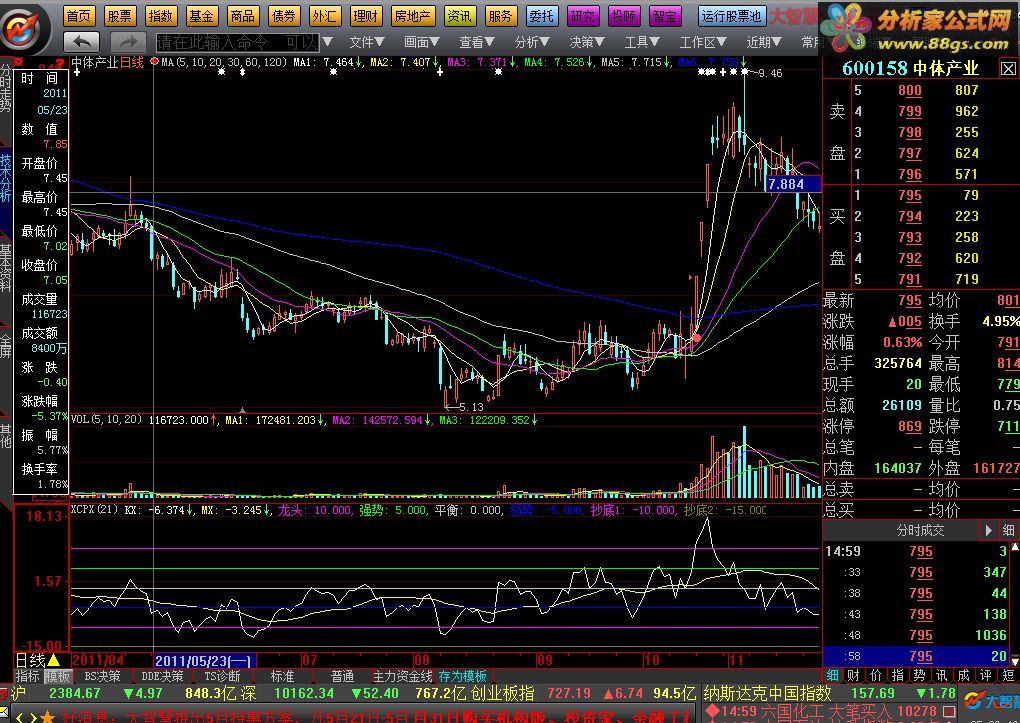Select the DDE决策 template tab
The width and height of the screenshot is (1020, 723).
[162, 677]
